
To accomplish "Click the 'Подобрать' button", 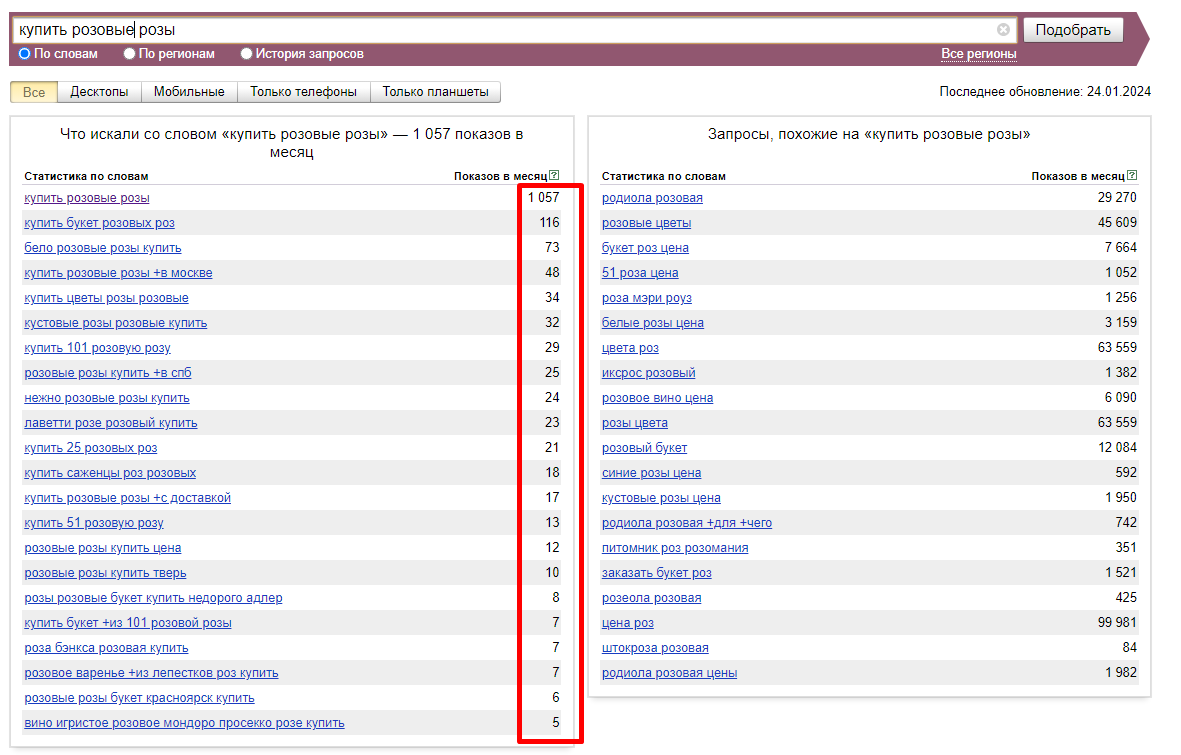I will click(1073, 29).
